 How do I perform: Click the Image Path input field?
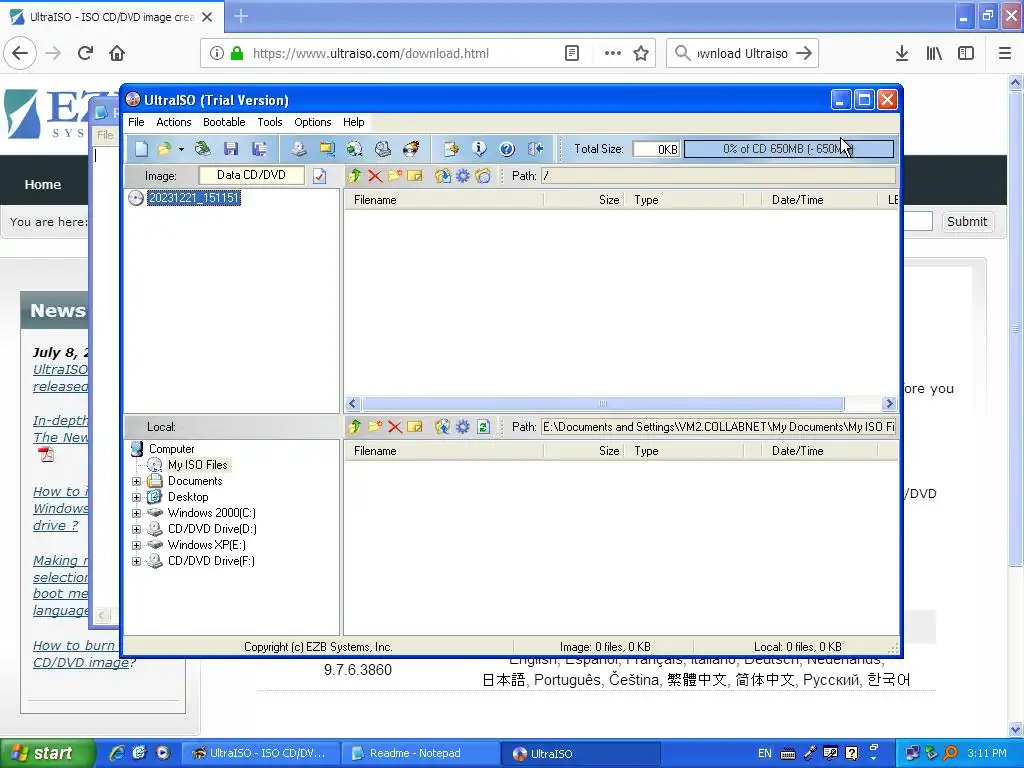[x=718, y=176]
